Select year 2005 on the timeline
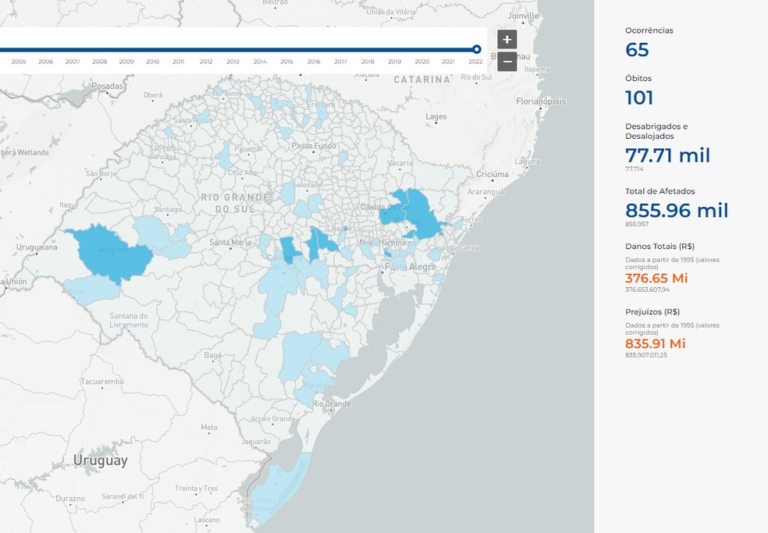The height and width of the screenshot is (533, 768). click(x=19, y=62)
